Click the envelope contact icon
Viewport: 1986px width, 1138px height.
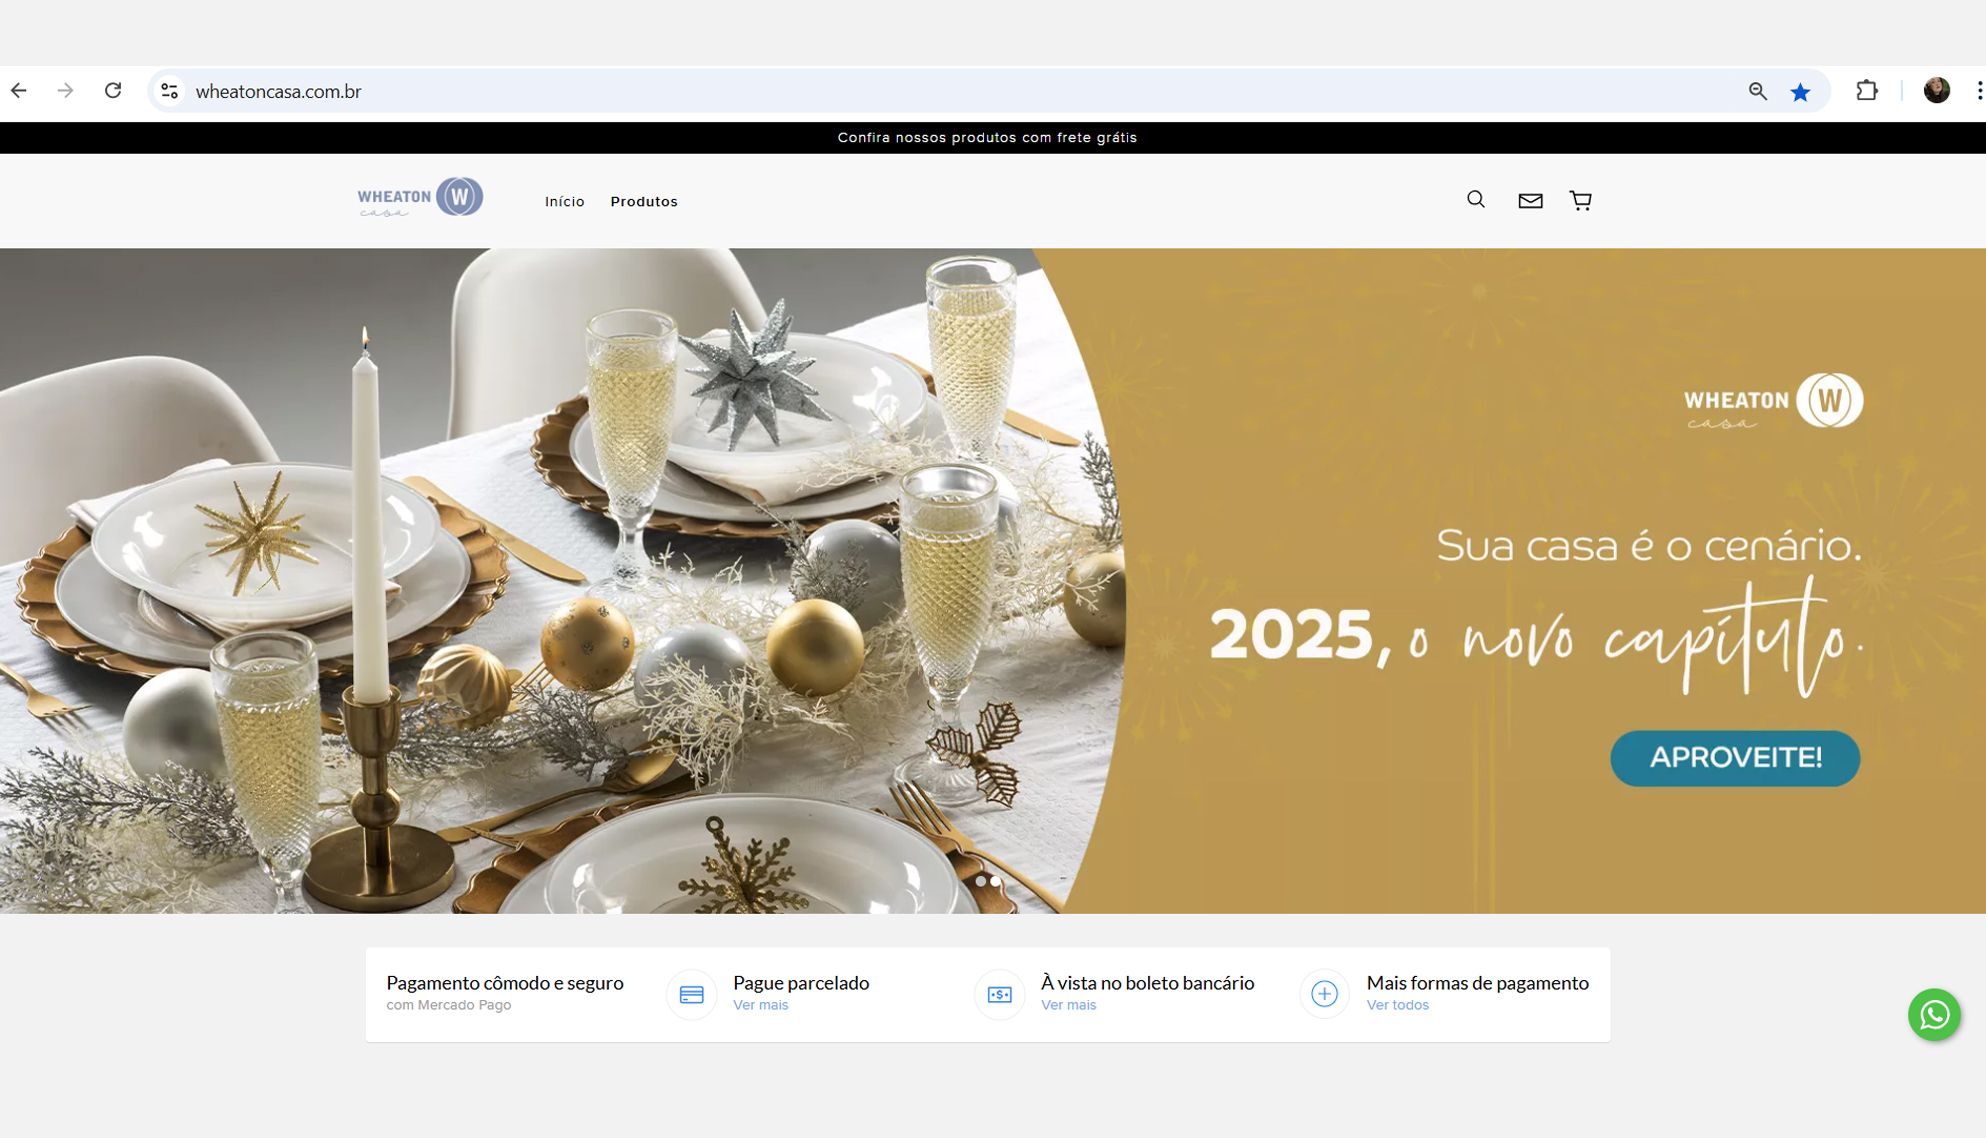(1530, 201)
